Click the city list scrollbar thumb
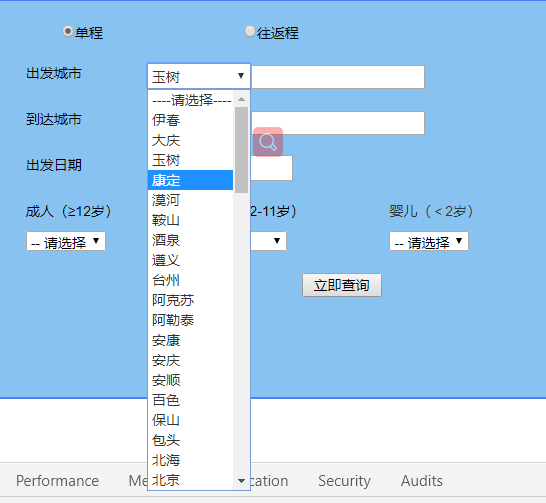 tap(241, 150)
